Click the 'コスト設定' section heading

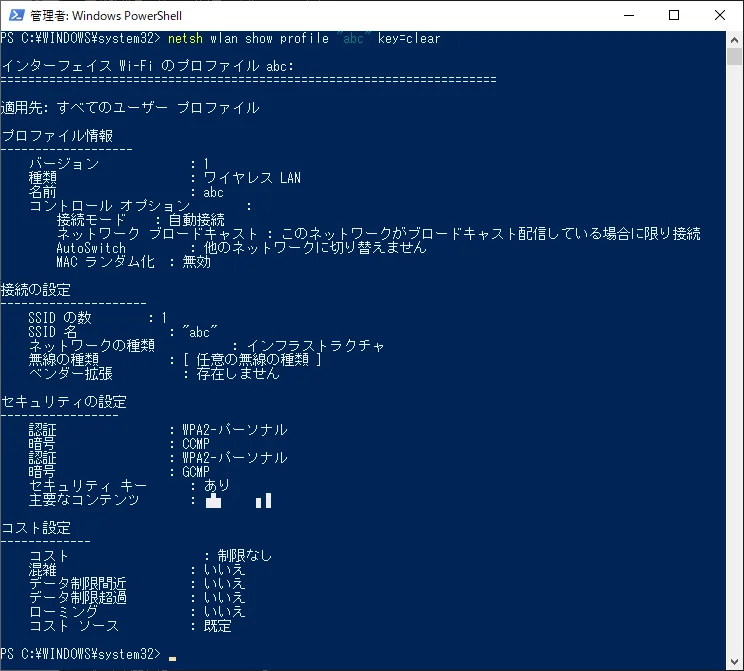36,528
